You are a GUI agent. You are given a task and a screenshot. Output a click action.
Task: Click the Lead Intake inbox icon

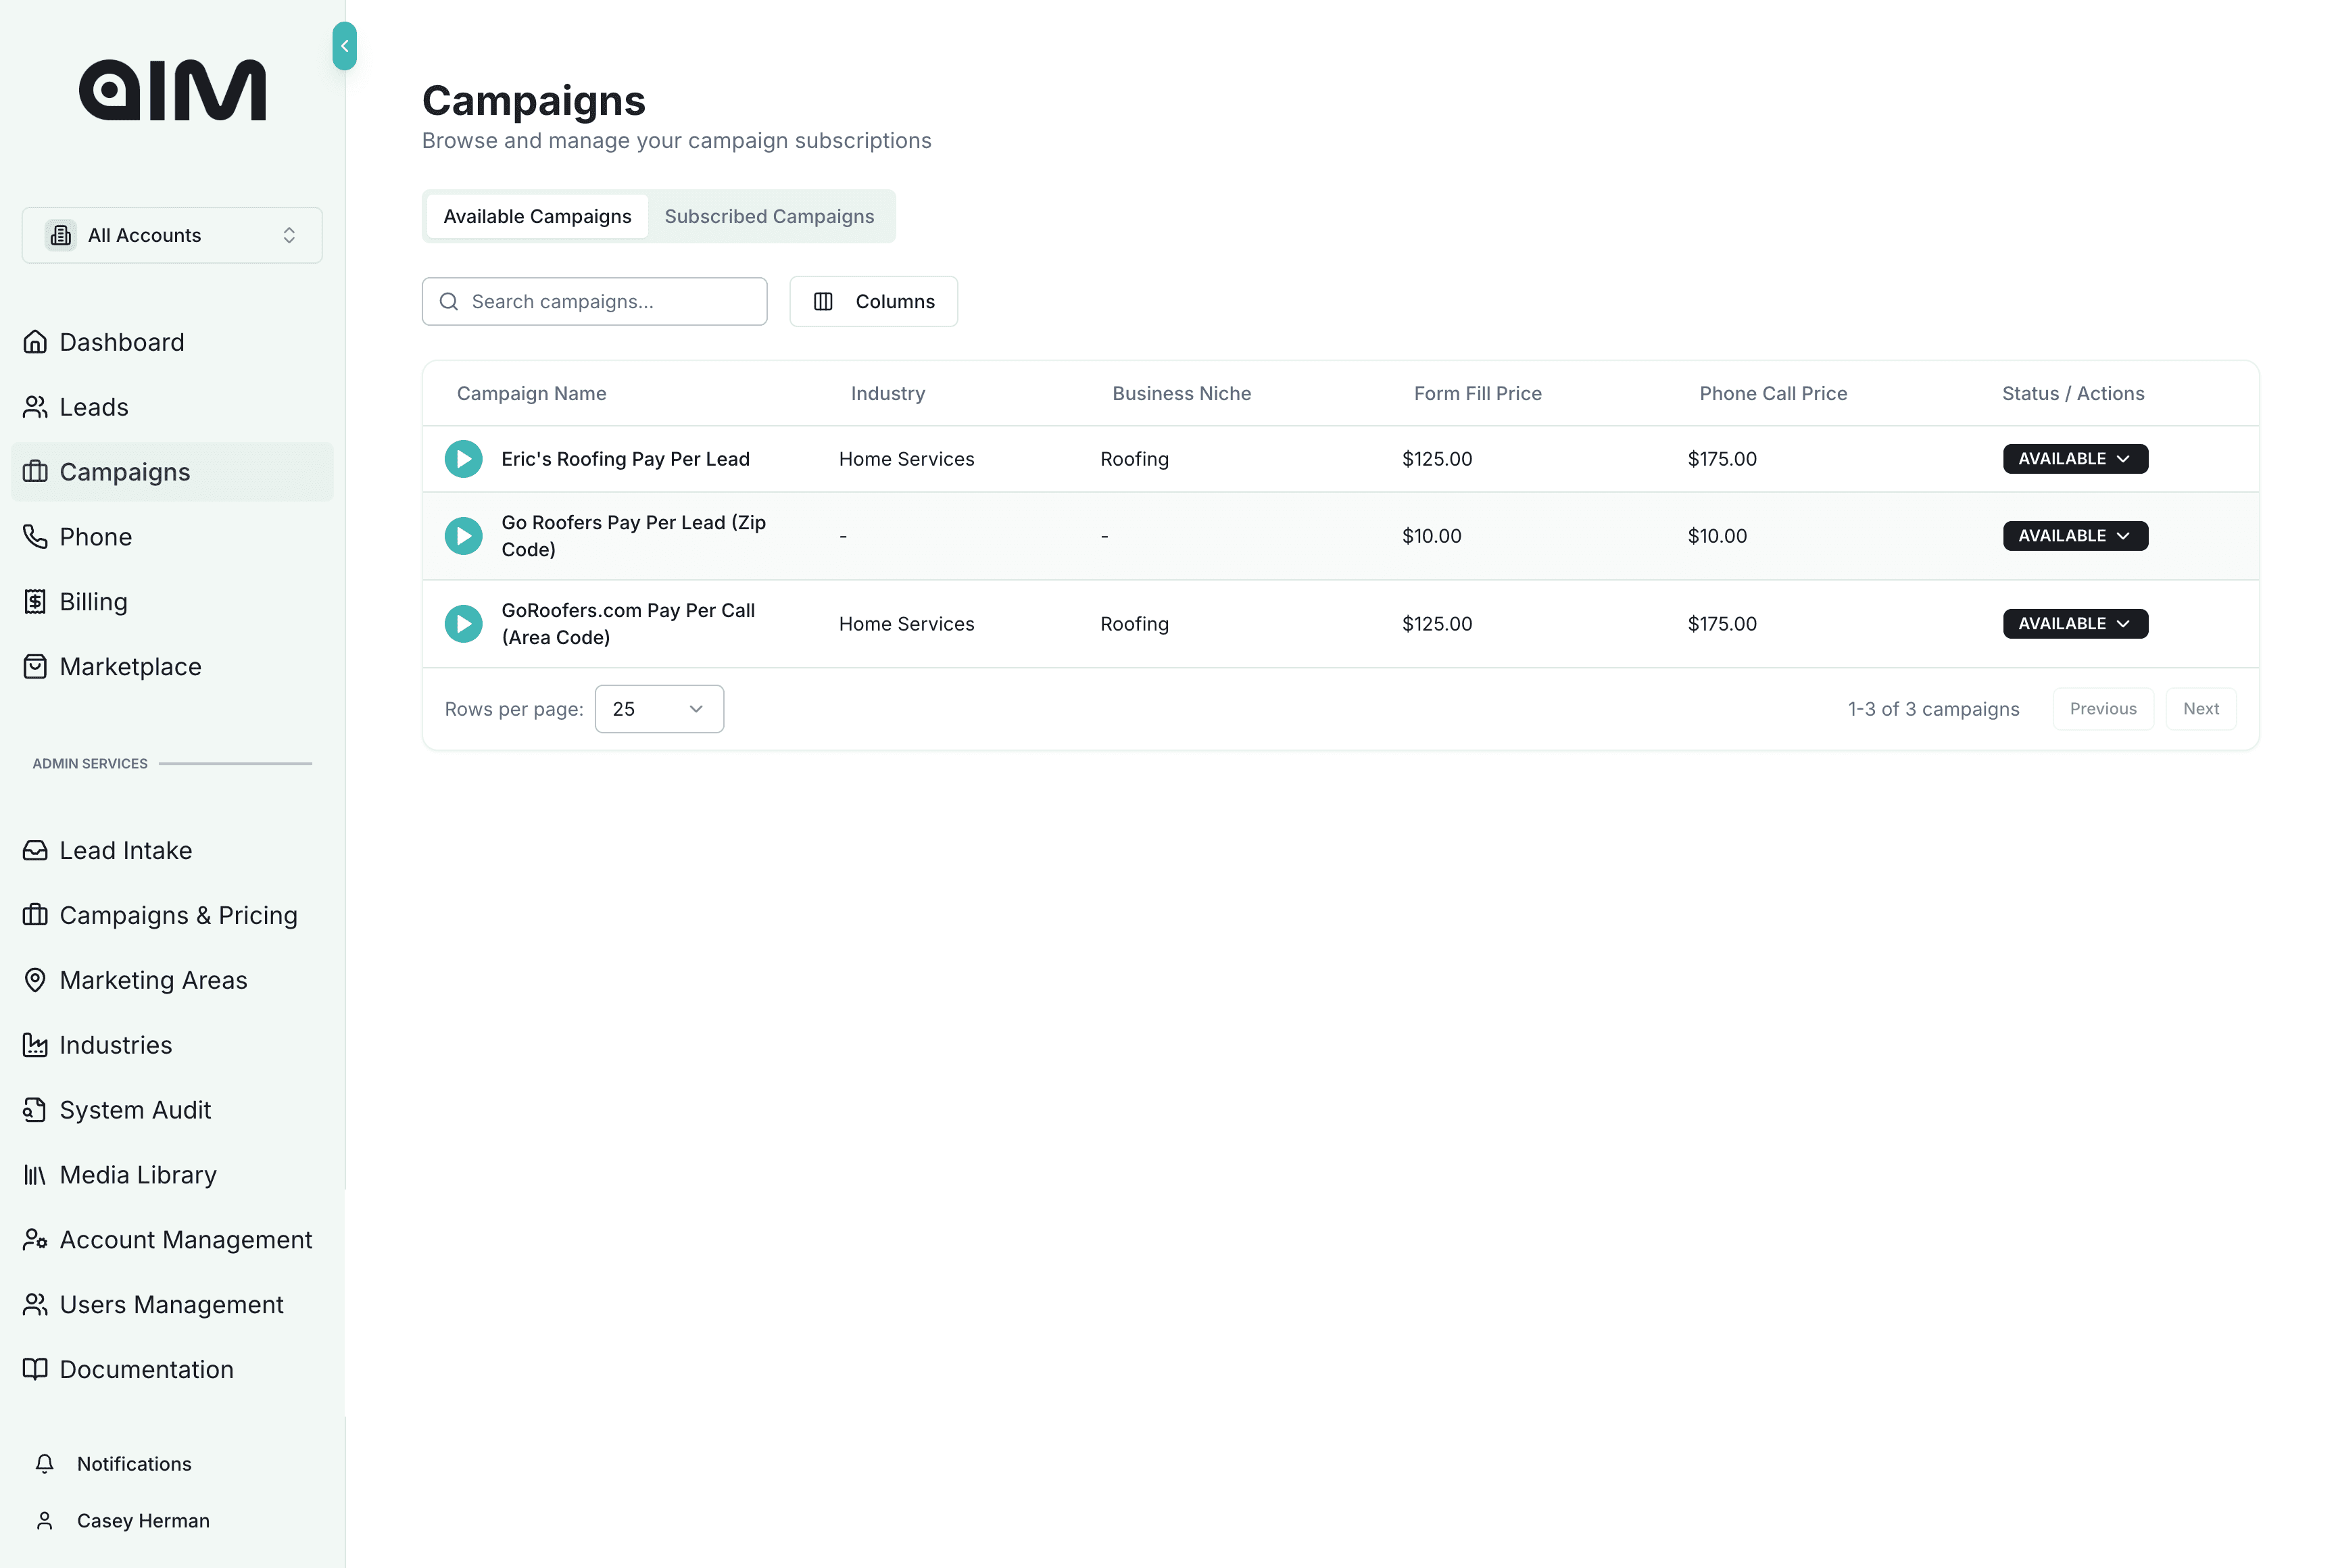tap(35, 851)
